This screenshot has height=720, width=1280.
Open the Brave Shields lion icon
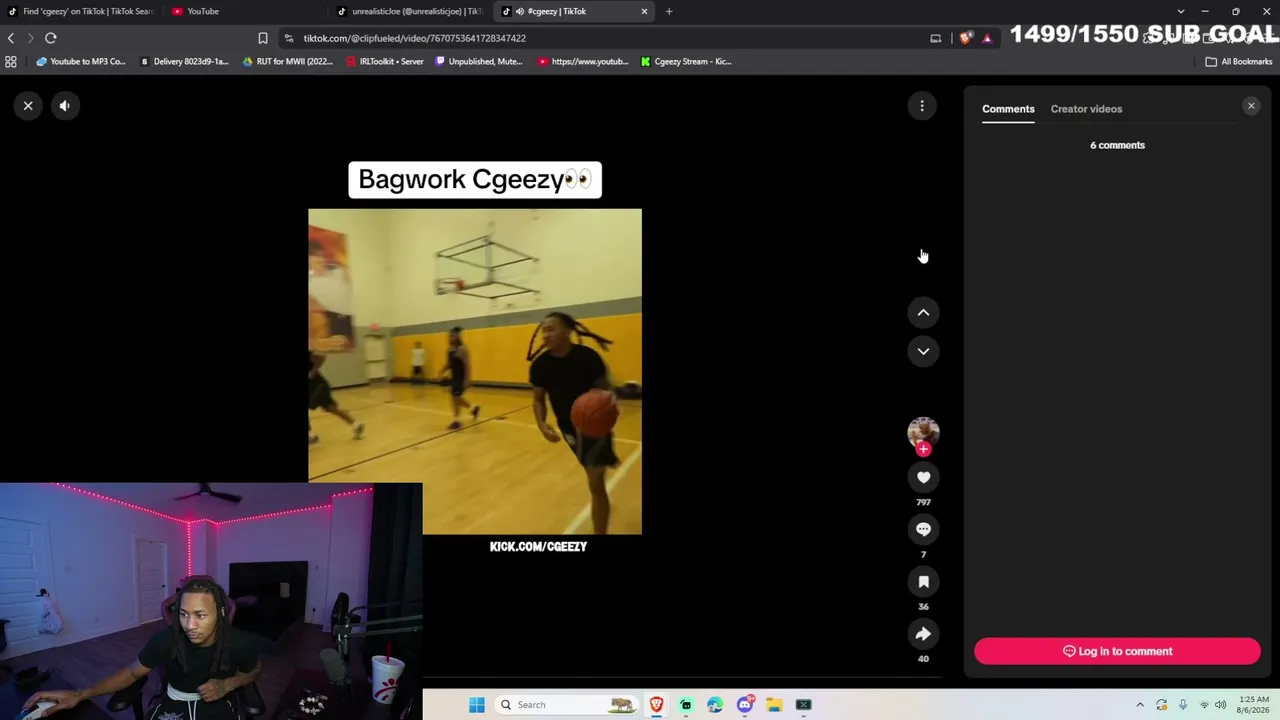coord(966,38)
